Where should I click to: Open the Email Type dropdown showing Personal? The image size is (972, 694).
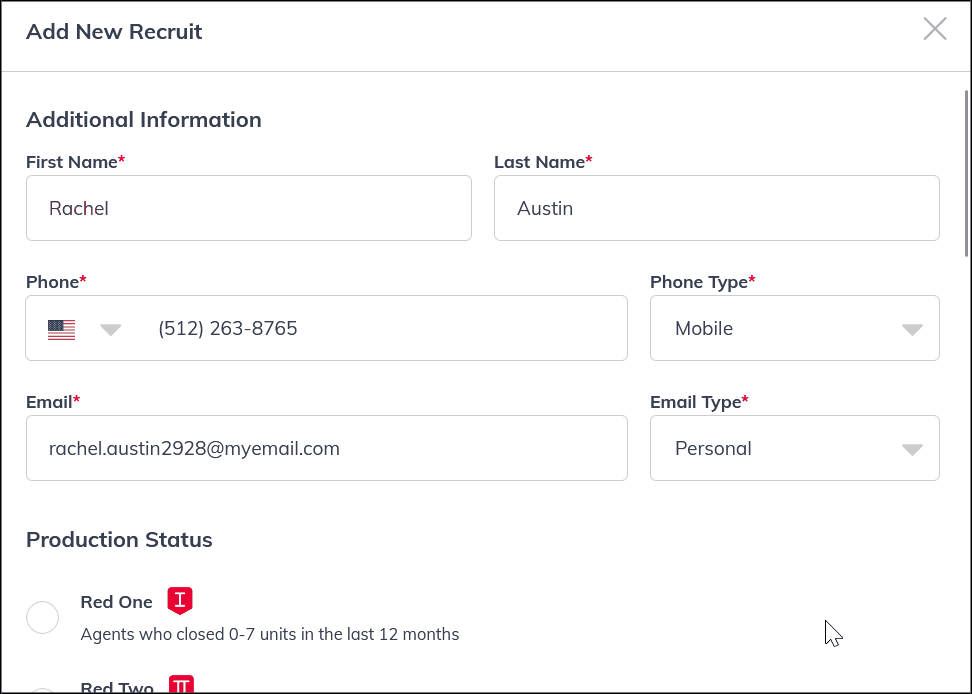point(794,448)
